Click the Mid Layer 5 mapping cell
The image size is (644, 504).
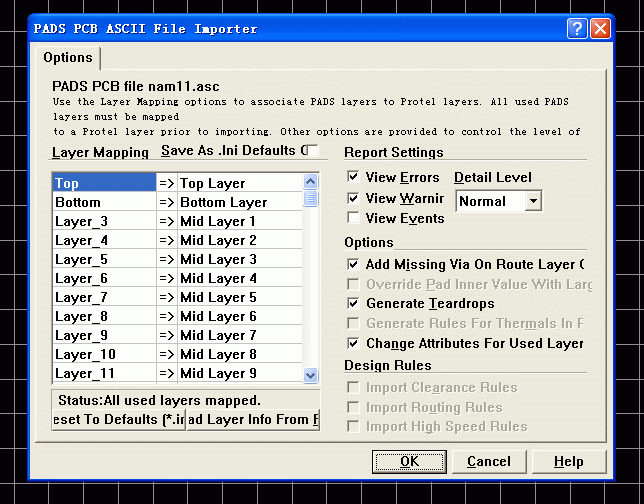(x=238, y=297)
